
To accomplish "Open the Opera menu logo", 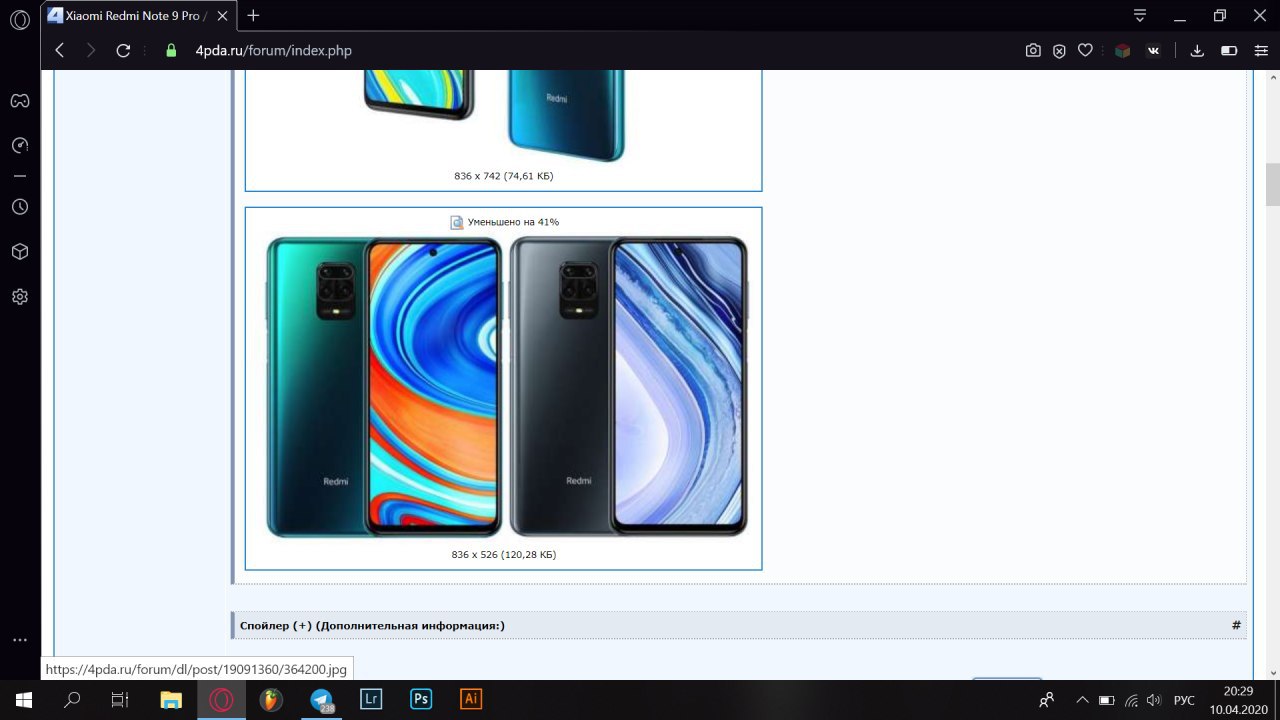I will (x=19, y=21).
